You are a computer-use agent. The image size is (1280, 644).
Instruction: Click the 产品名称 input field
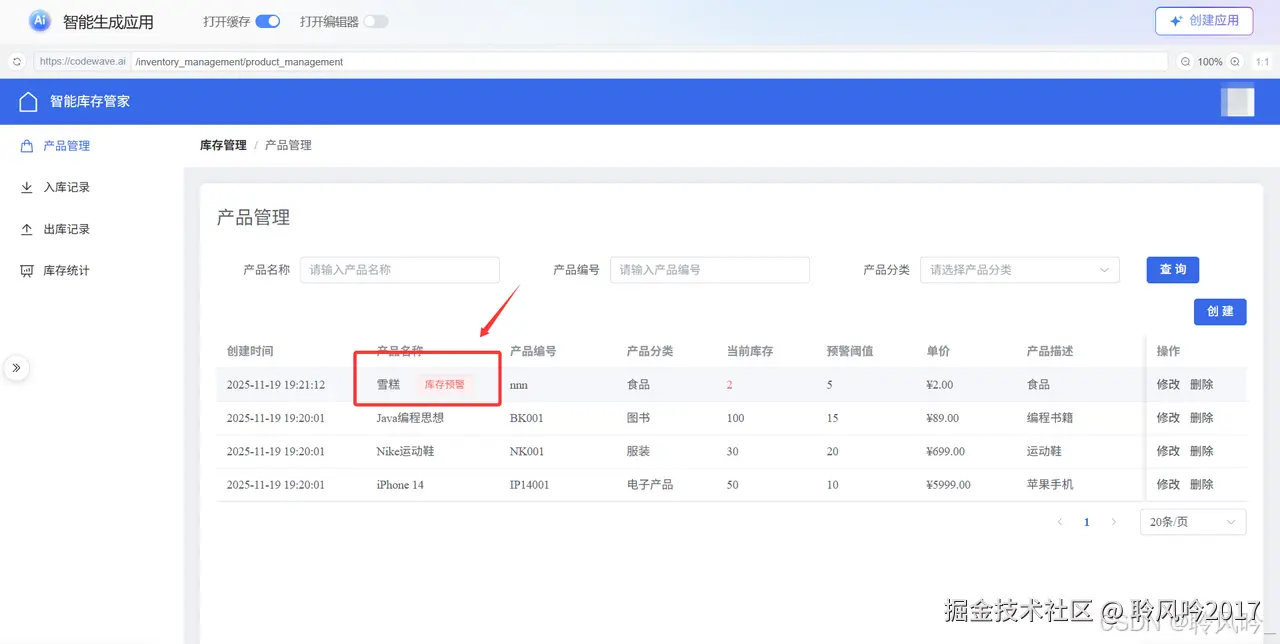point(399,269)
